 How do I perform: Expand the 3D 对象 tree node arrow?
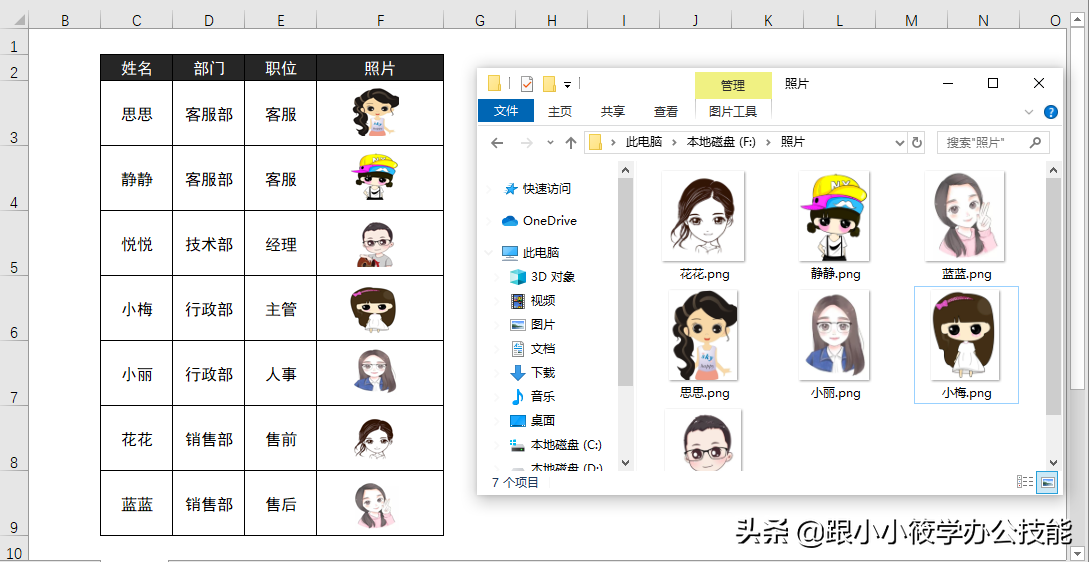498,276
